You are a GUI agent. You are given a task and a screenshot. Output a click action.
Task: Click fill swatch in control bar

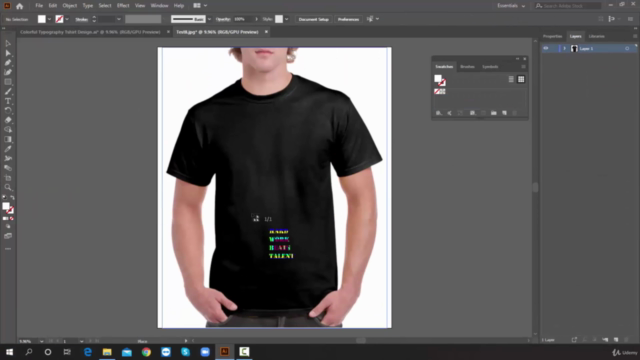pos(42,19)
